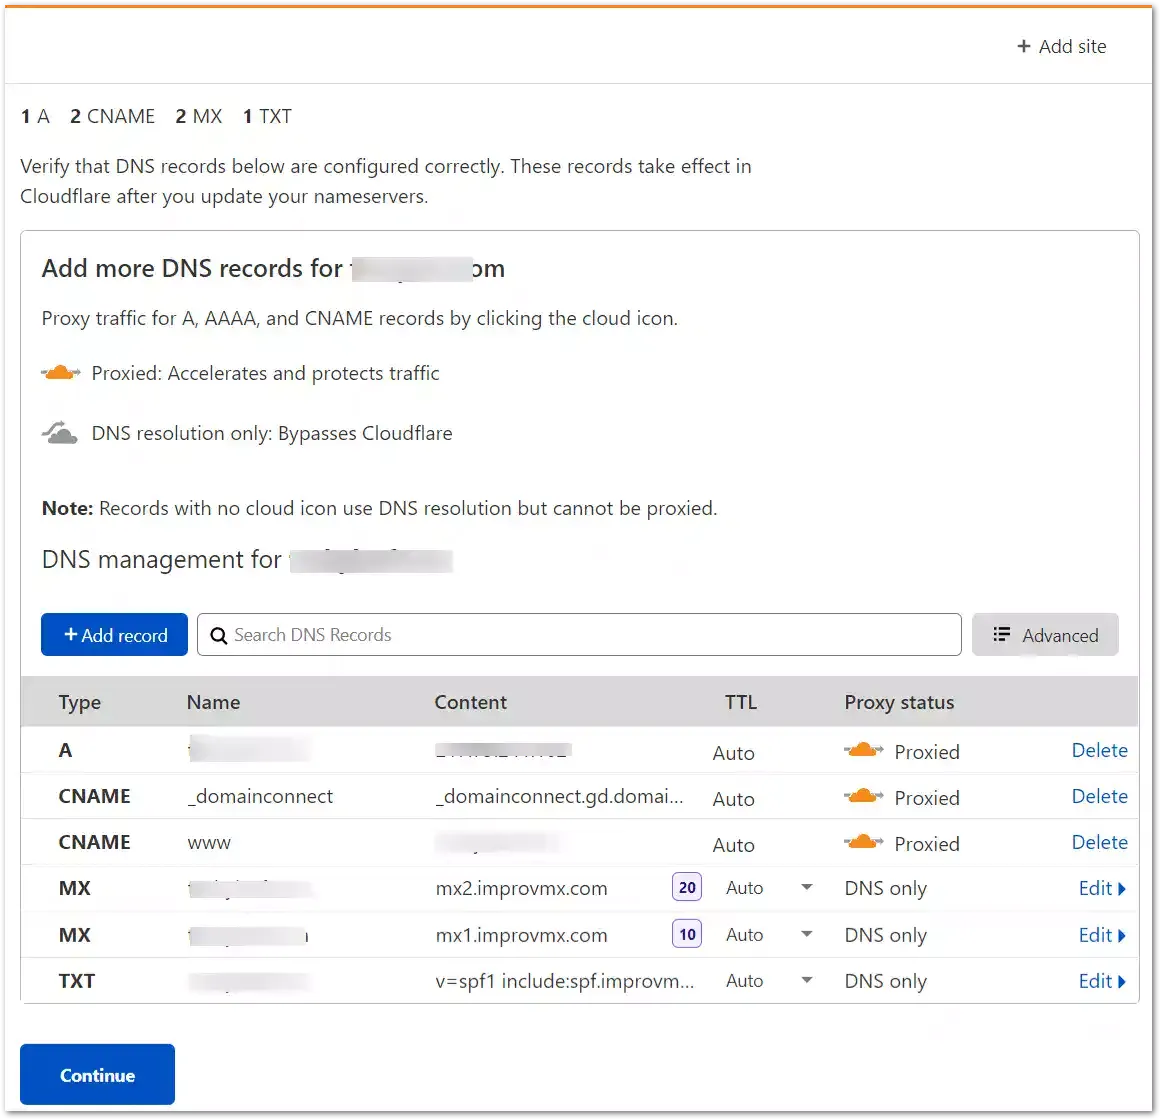
Task: Click the Name column header
Action: 213,702
